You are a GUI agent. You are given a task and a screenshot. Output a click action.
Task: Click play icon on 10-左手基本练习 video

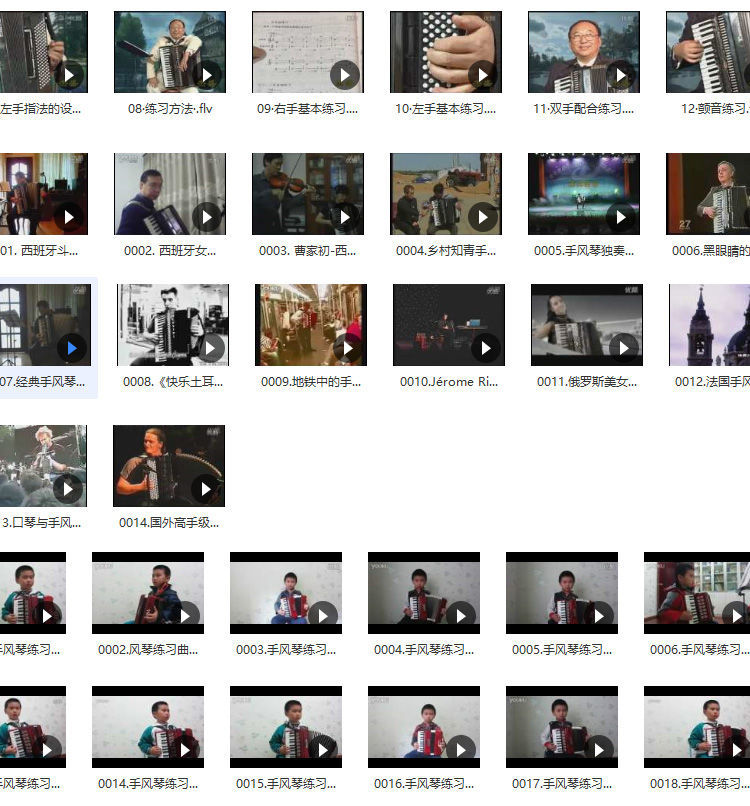(x=483, y=75)
